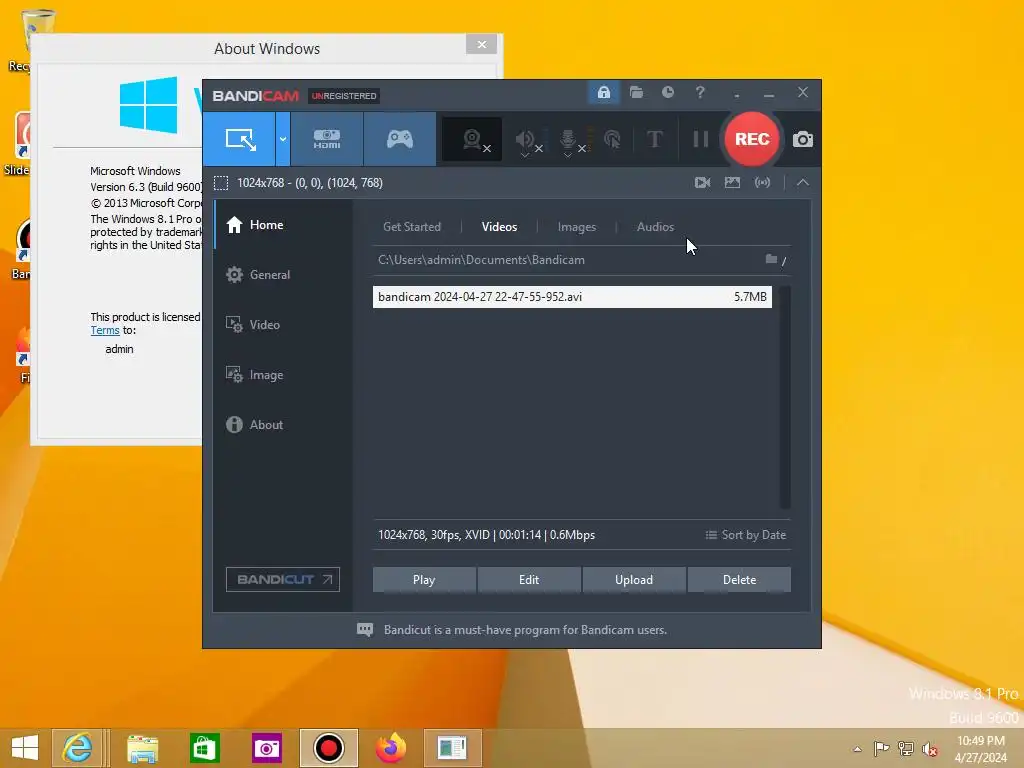This screenshot has height=768, width=1024.
Task: Click the image picture icon in status bar
Action: 733,183
